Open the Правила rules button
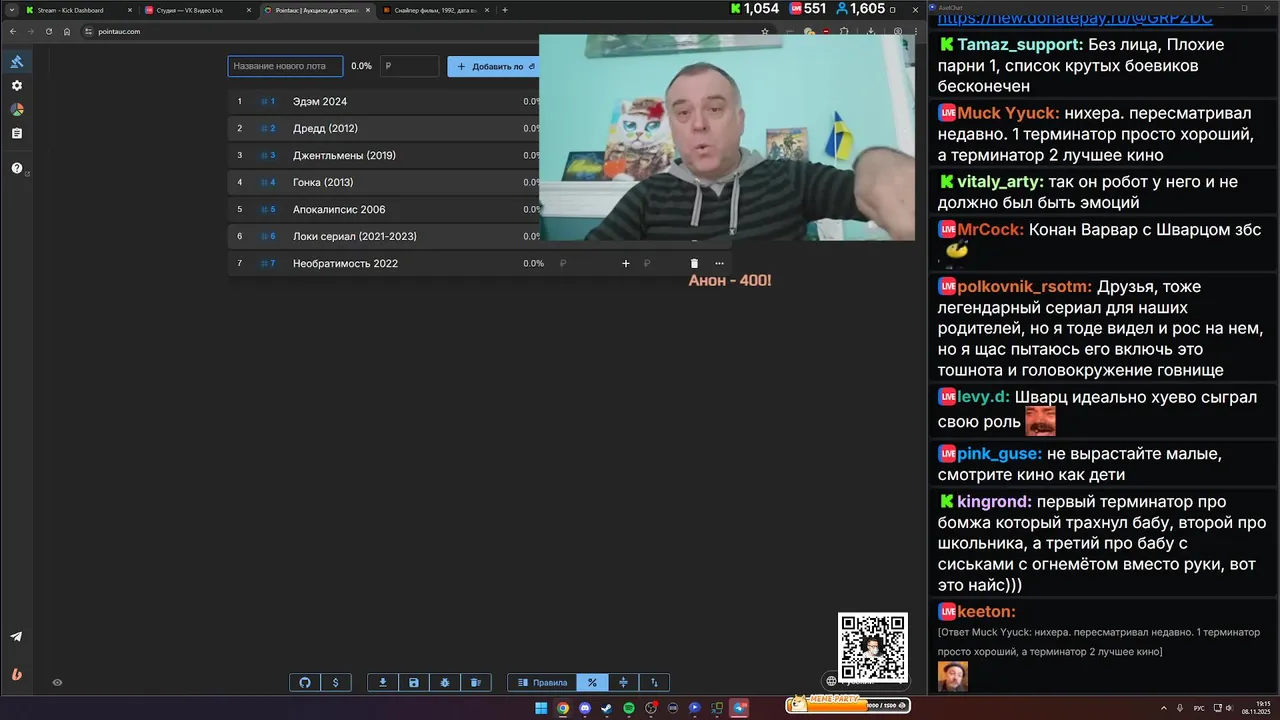Viewport: 1280px width, 720px height. [542, 683]
